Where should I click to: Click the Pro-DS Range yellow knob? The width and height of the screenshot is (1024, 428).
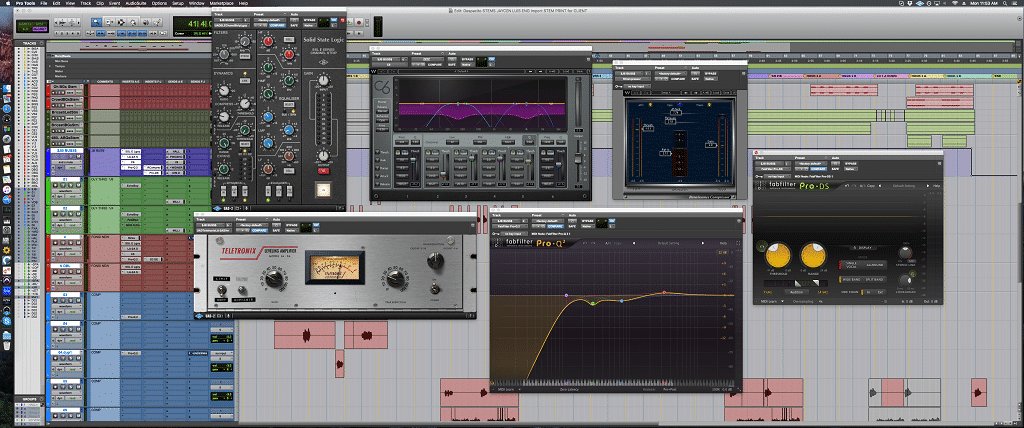[813, 255]
